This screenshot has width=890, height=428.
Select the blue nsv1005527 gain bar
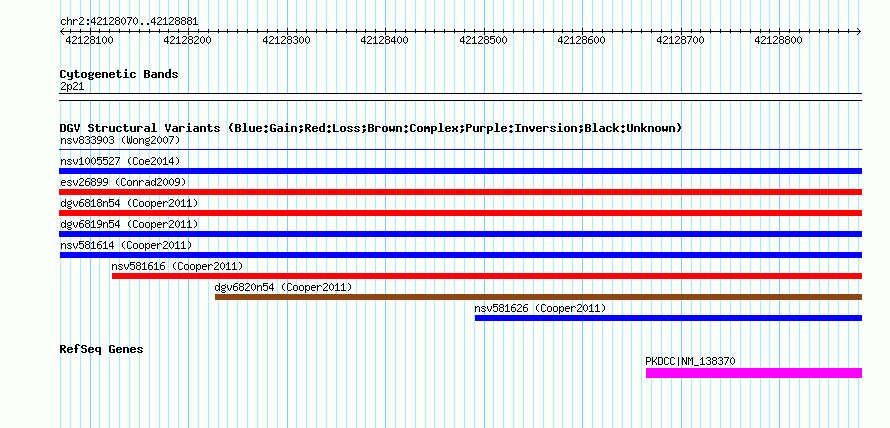click(x=460, y=171)
